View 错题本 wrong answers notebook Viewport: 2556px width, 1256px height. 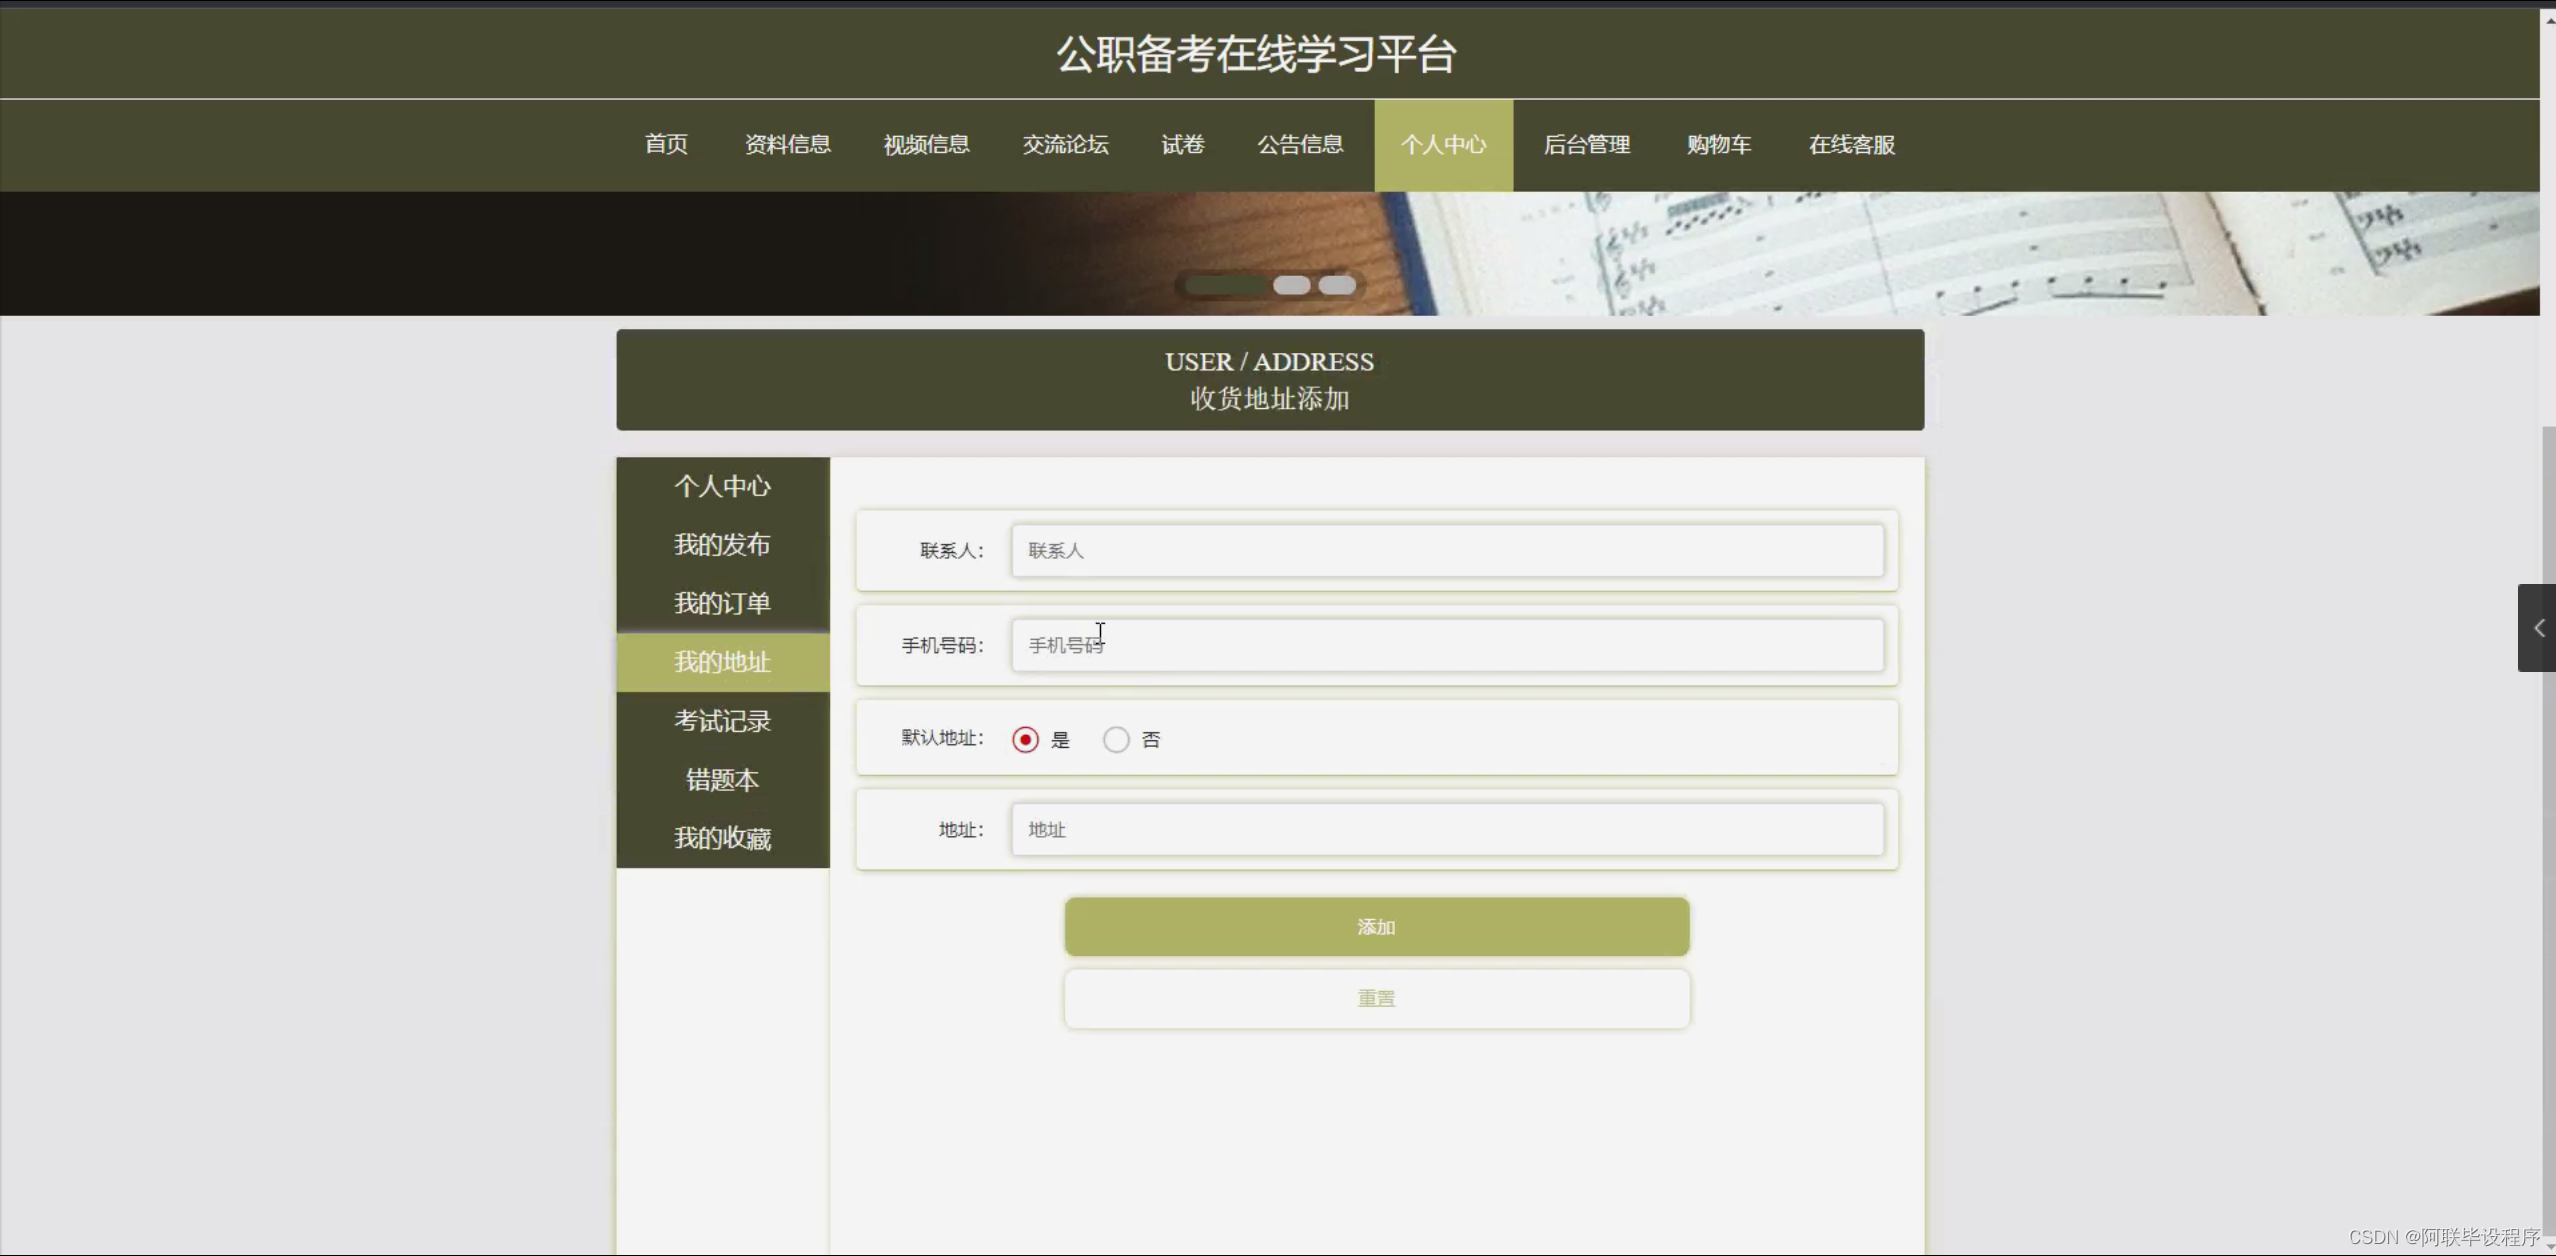pyautogui.click(x=722, y=779)
